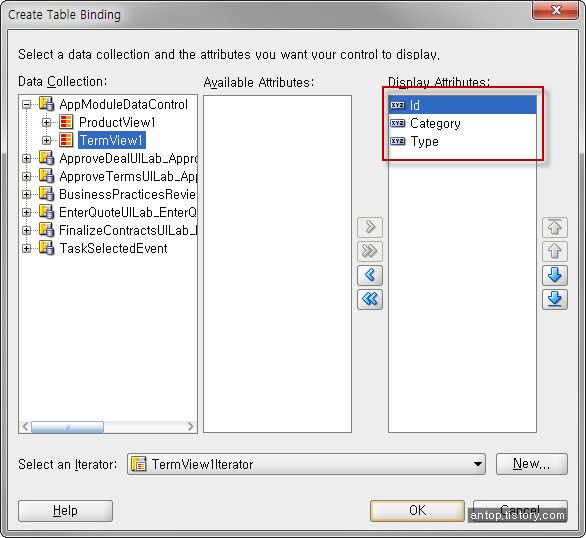The image size is (586, 538).
Task: Expand the TermView1 node
Action: click(46, 140)
